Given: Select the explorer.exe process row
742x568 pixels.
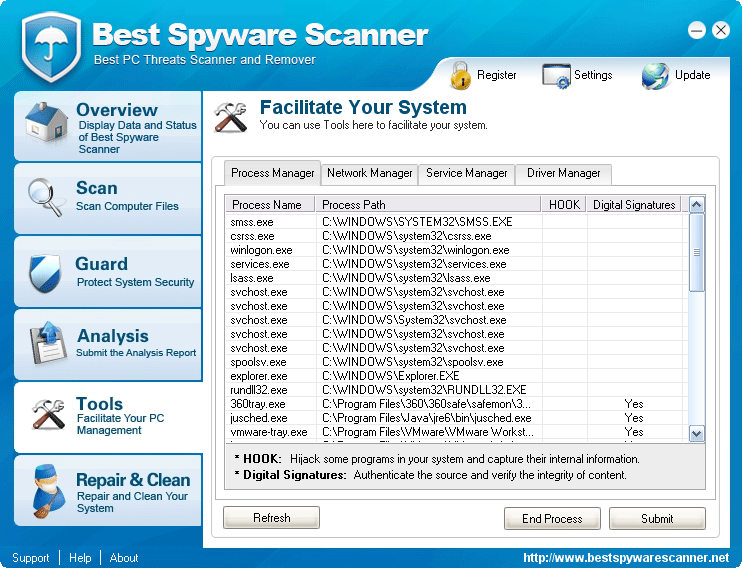Looking at the screenshot, I should point(456,376).
